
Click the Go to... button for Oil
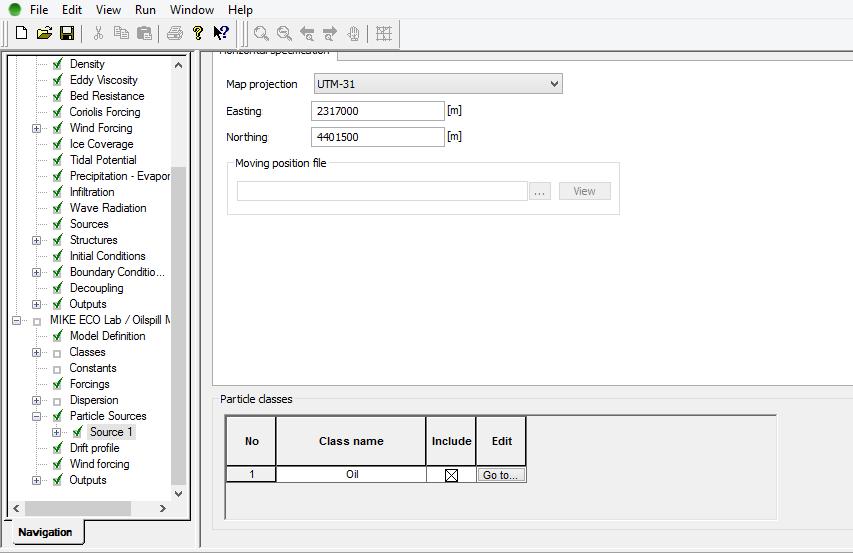501,475
